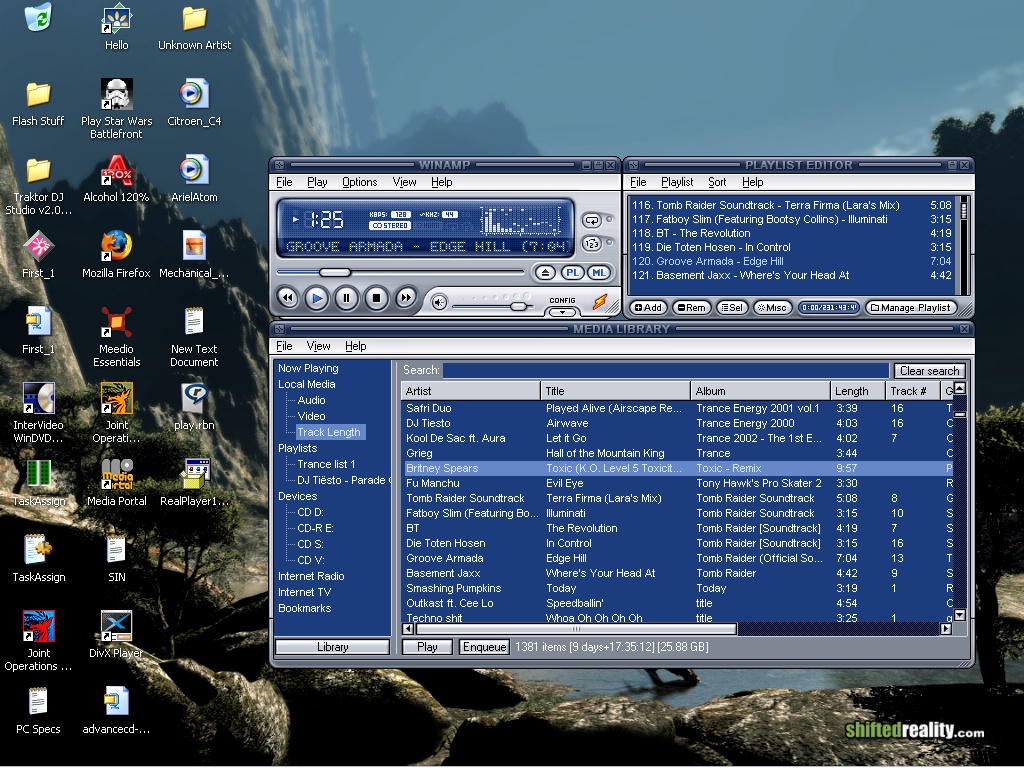This screenshot has width=1024, height=768.
Task: Select the Safri Duo Played Alive row
Action: (677, 408)
